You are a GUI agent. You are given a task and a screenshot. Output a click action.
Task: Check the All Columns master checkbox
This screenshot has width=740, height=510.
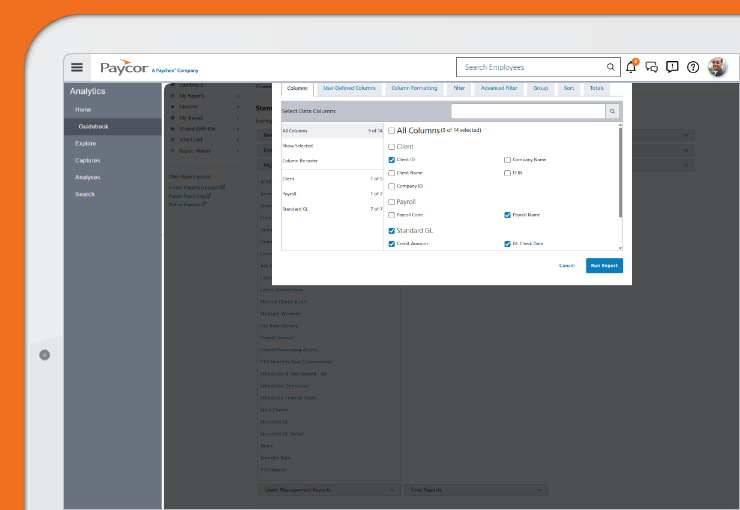click(x=391, y=131)
